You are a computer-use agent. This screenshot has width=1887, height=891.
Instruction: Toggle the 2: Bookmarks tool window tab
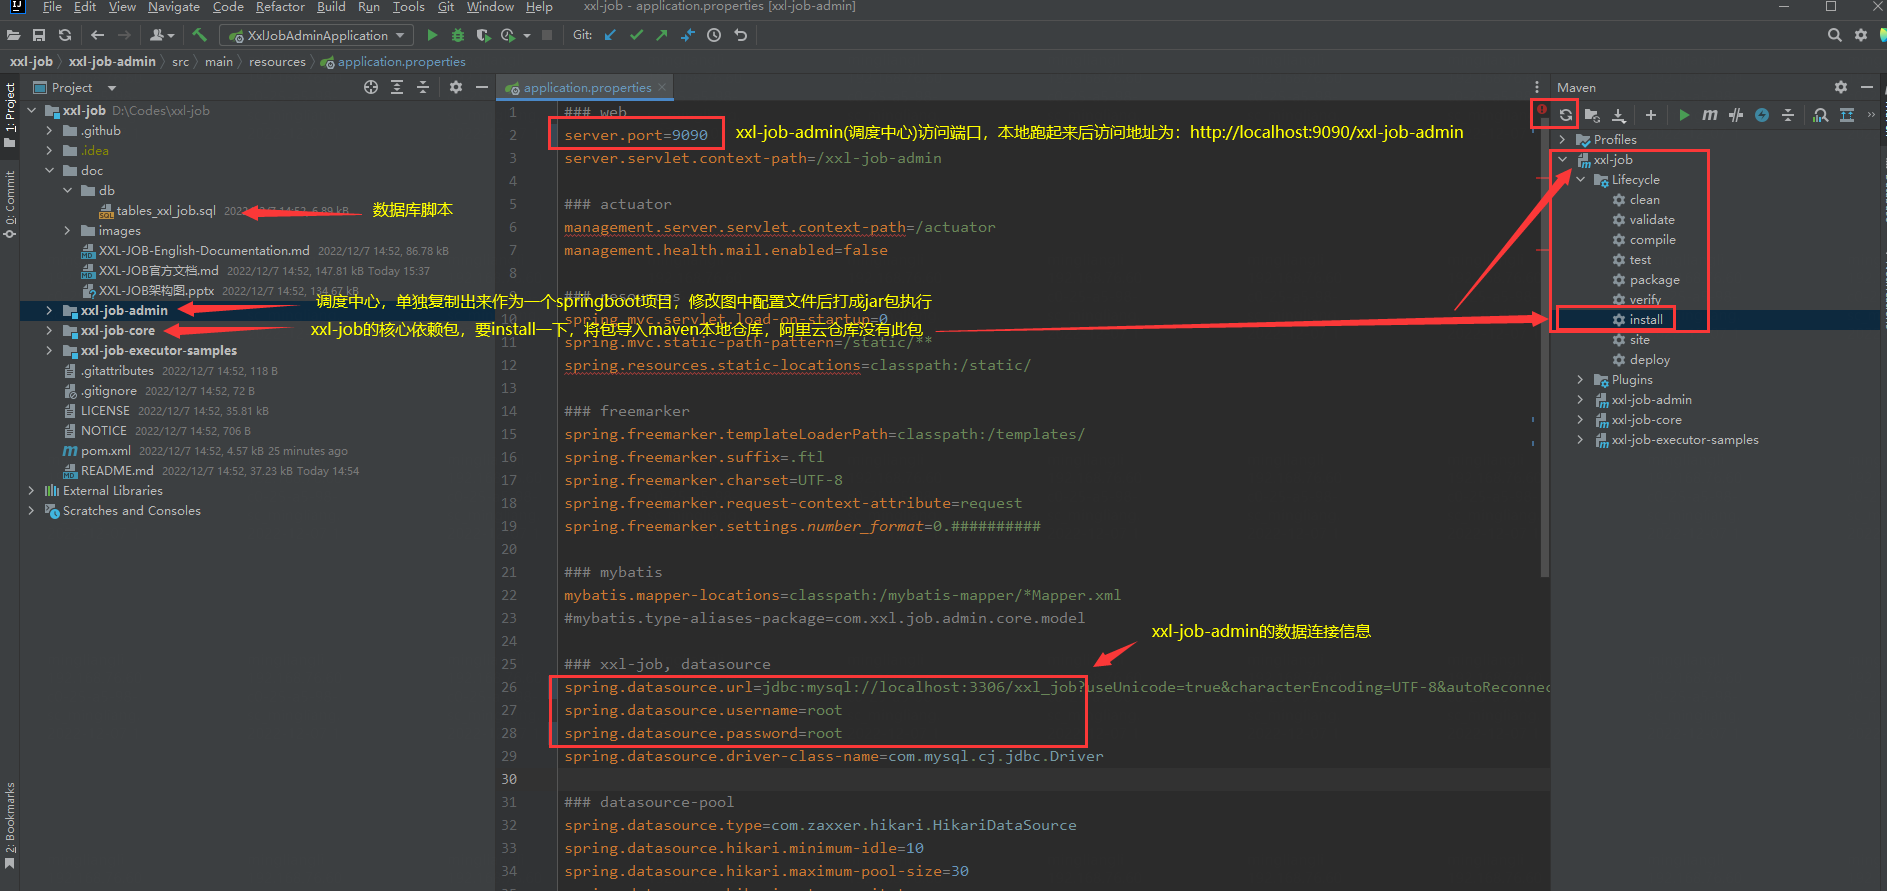[x=10, y=826]
